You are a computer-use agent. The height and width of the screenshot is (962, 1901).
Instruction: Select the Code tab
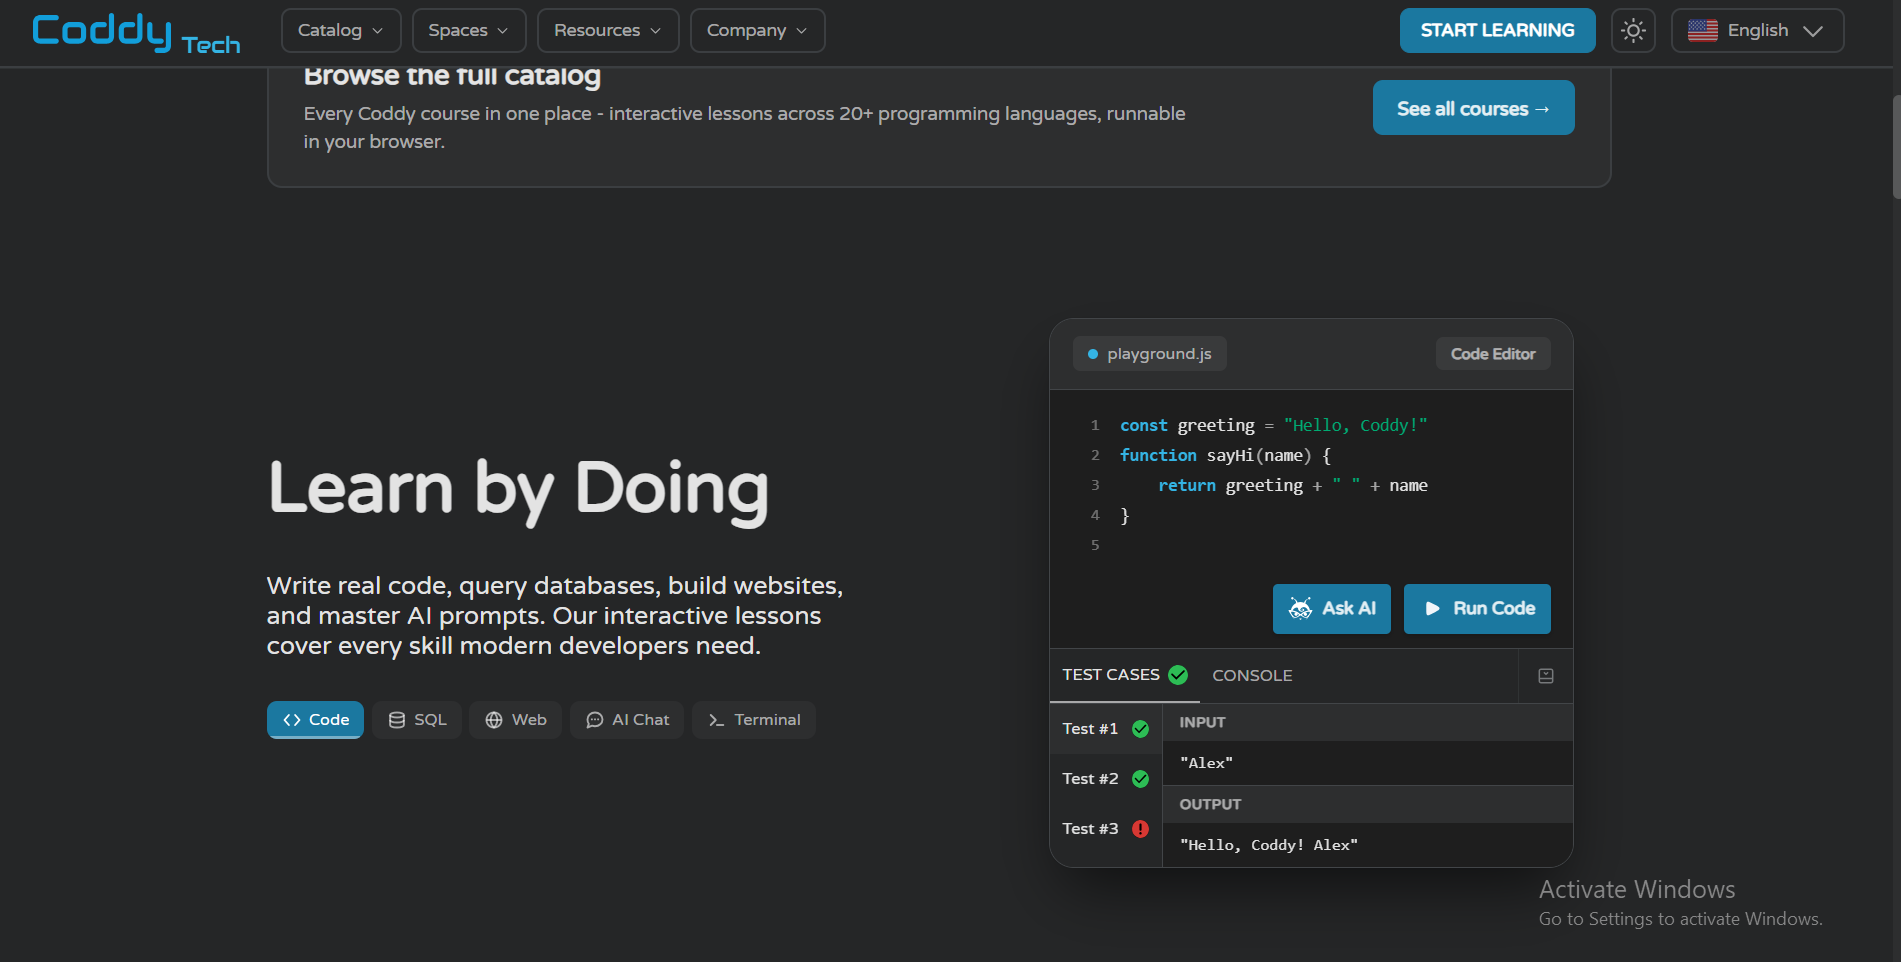click(315, 720)
